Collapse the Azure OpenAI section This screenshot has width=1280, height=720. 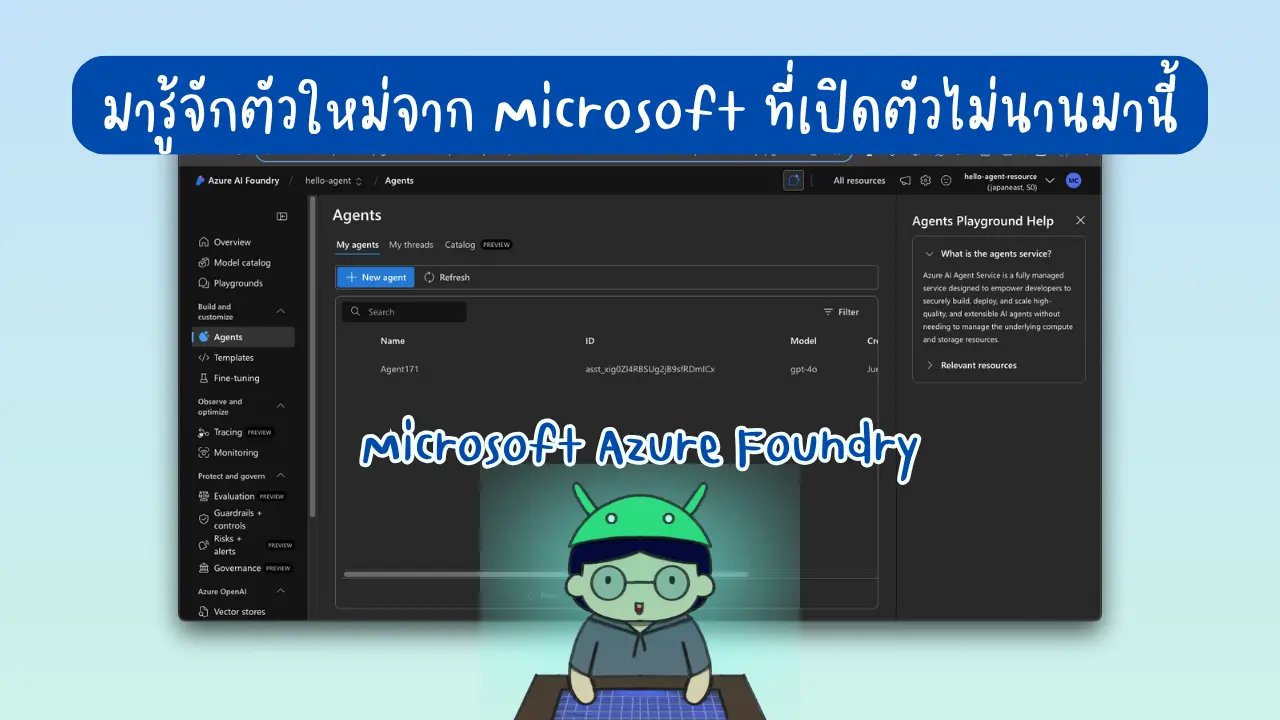click(x=280, y=591)
